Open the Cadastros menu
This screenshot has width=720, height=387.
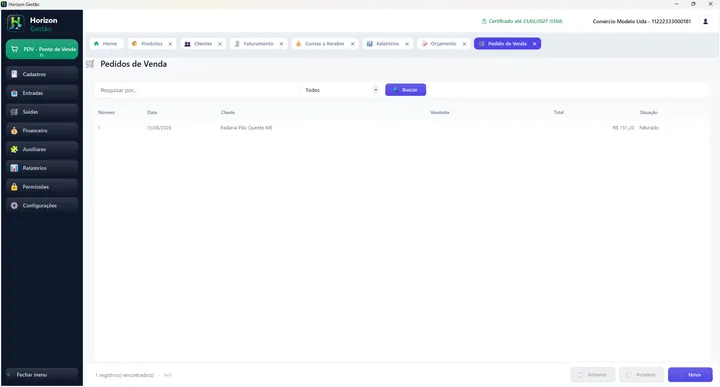[42, 74]
